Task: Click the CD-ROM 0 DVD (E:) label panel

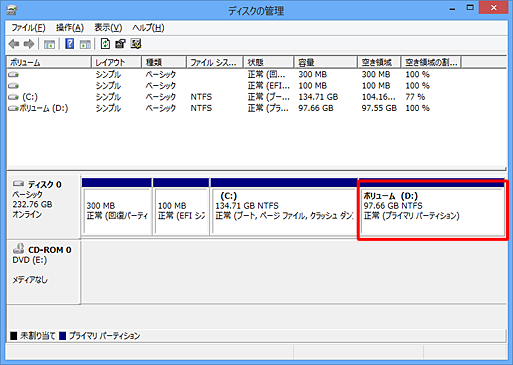Action: click(x=43, y=271)
